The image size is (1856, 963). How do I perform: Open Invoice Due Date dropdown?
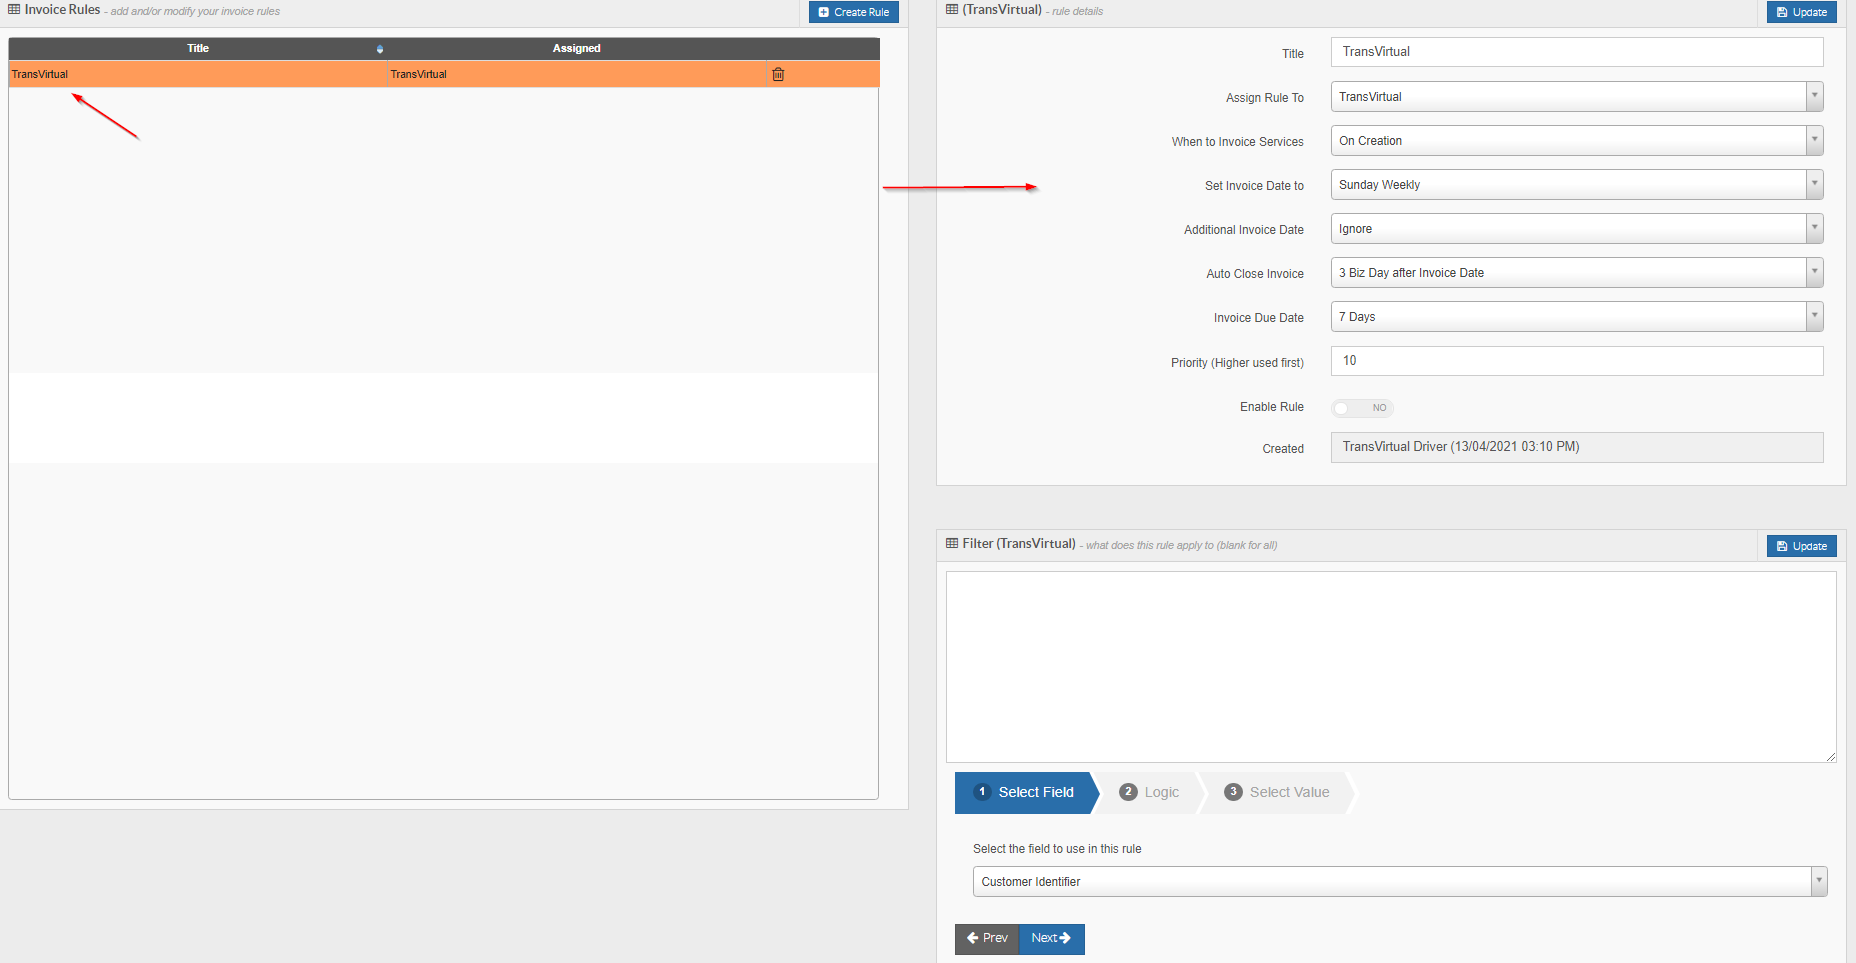coord(1577,317)
